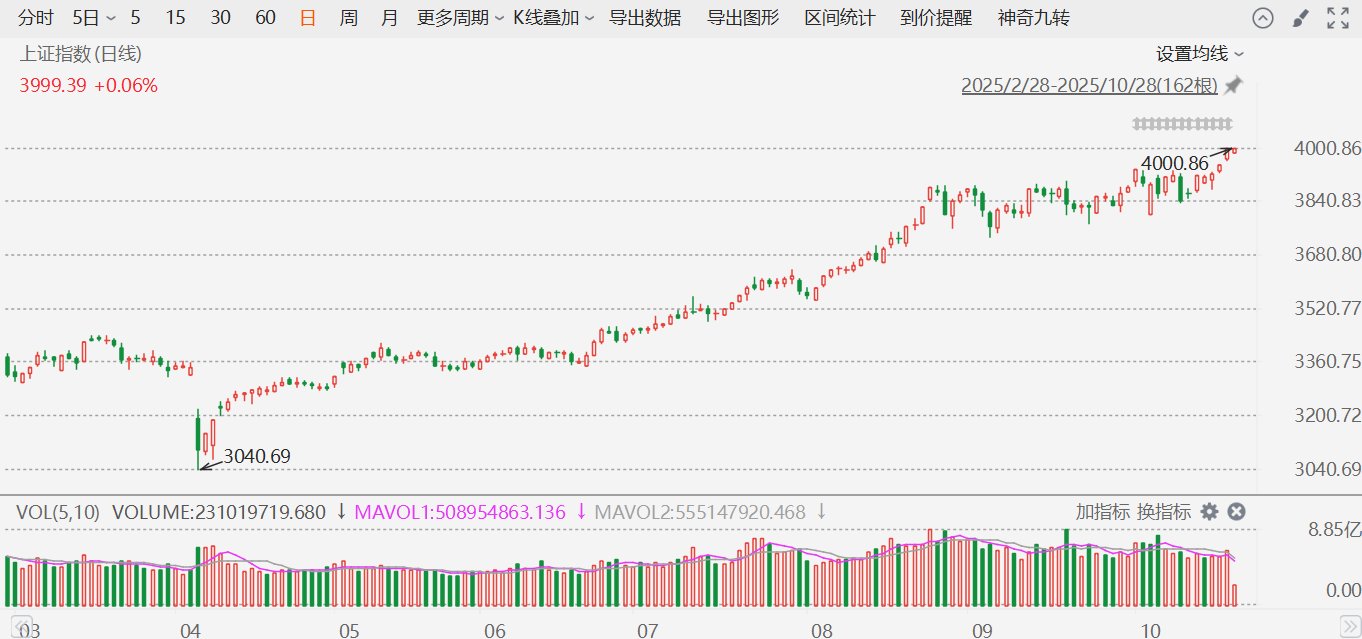The width and height of the screenshot is (1362, 639).
Task: Open VOL indicator settings gear
Action: [x=1209, y=512]
